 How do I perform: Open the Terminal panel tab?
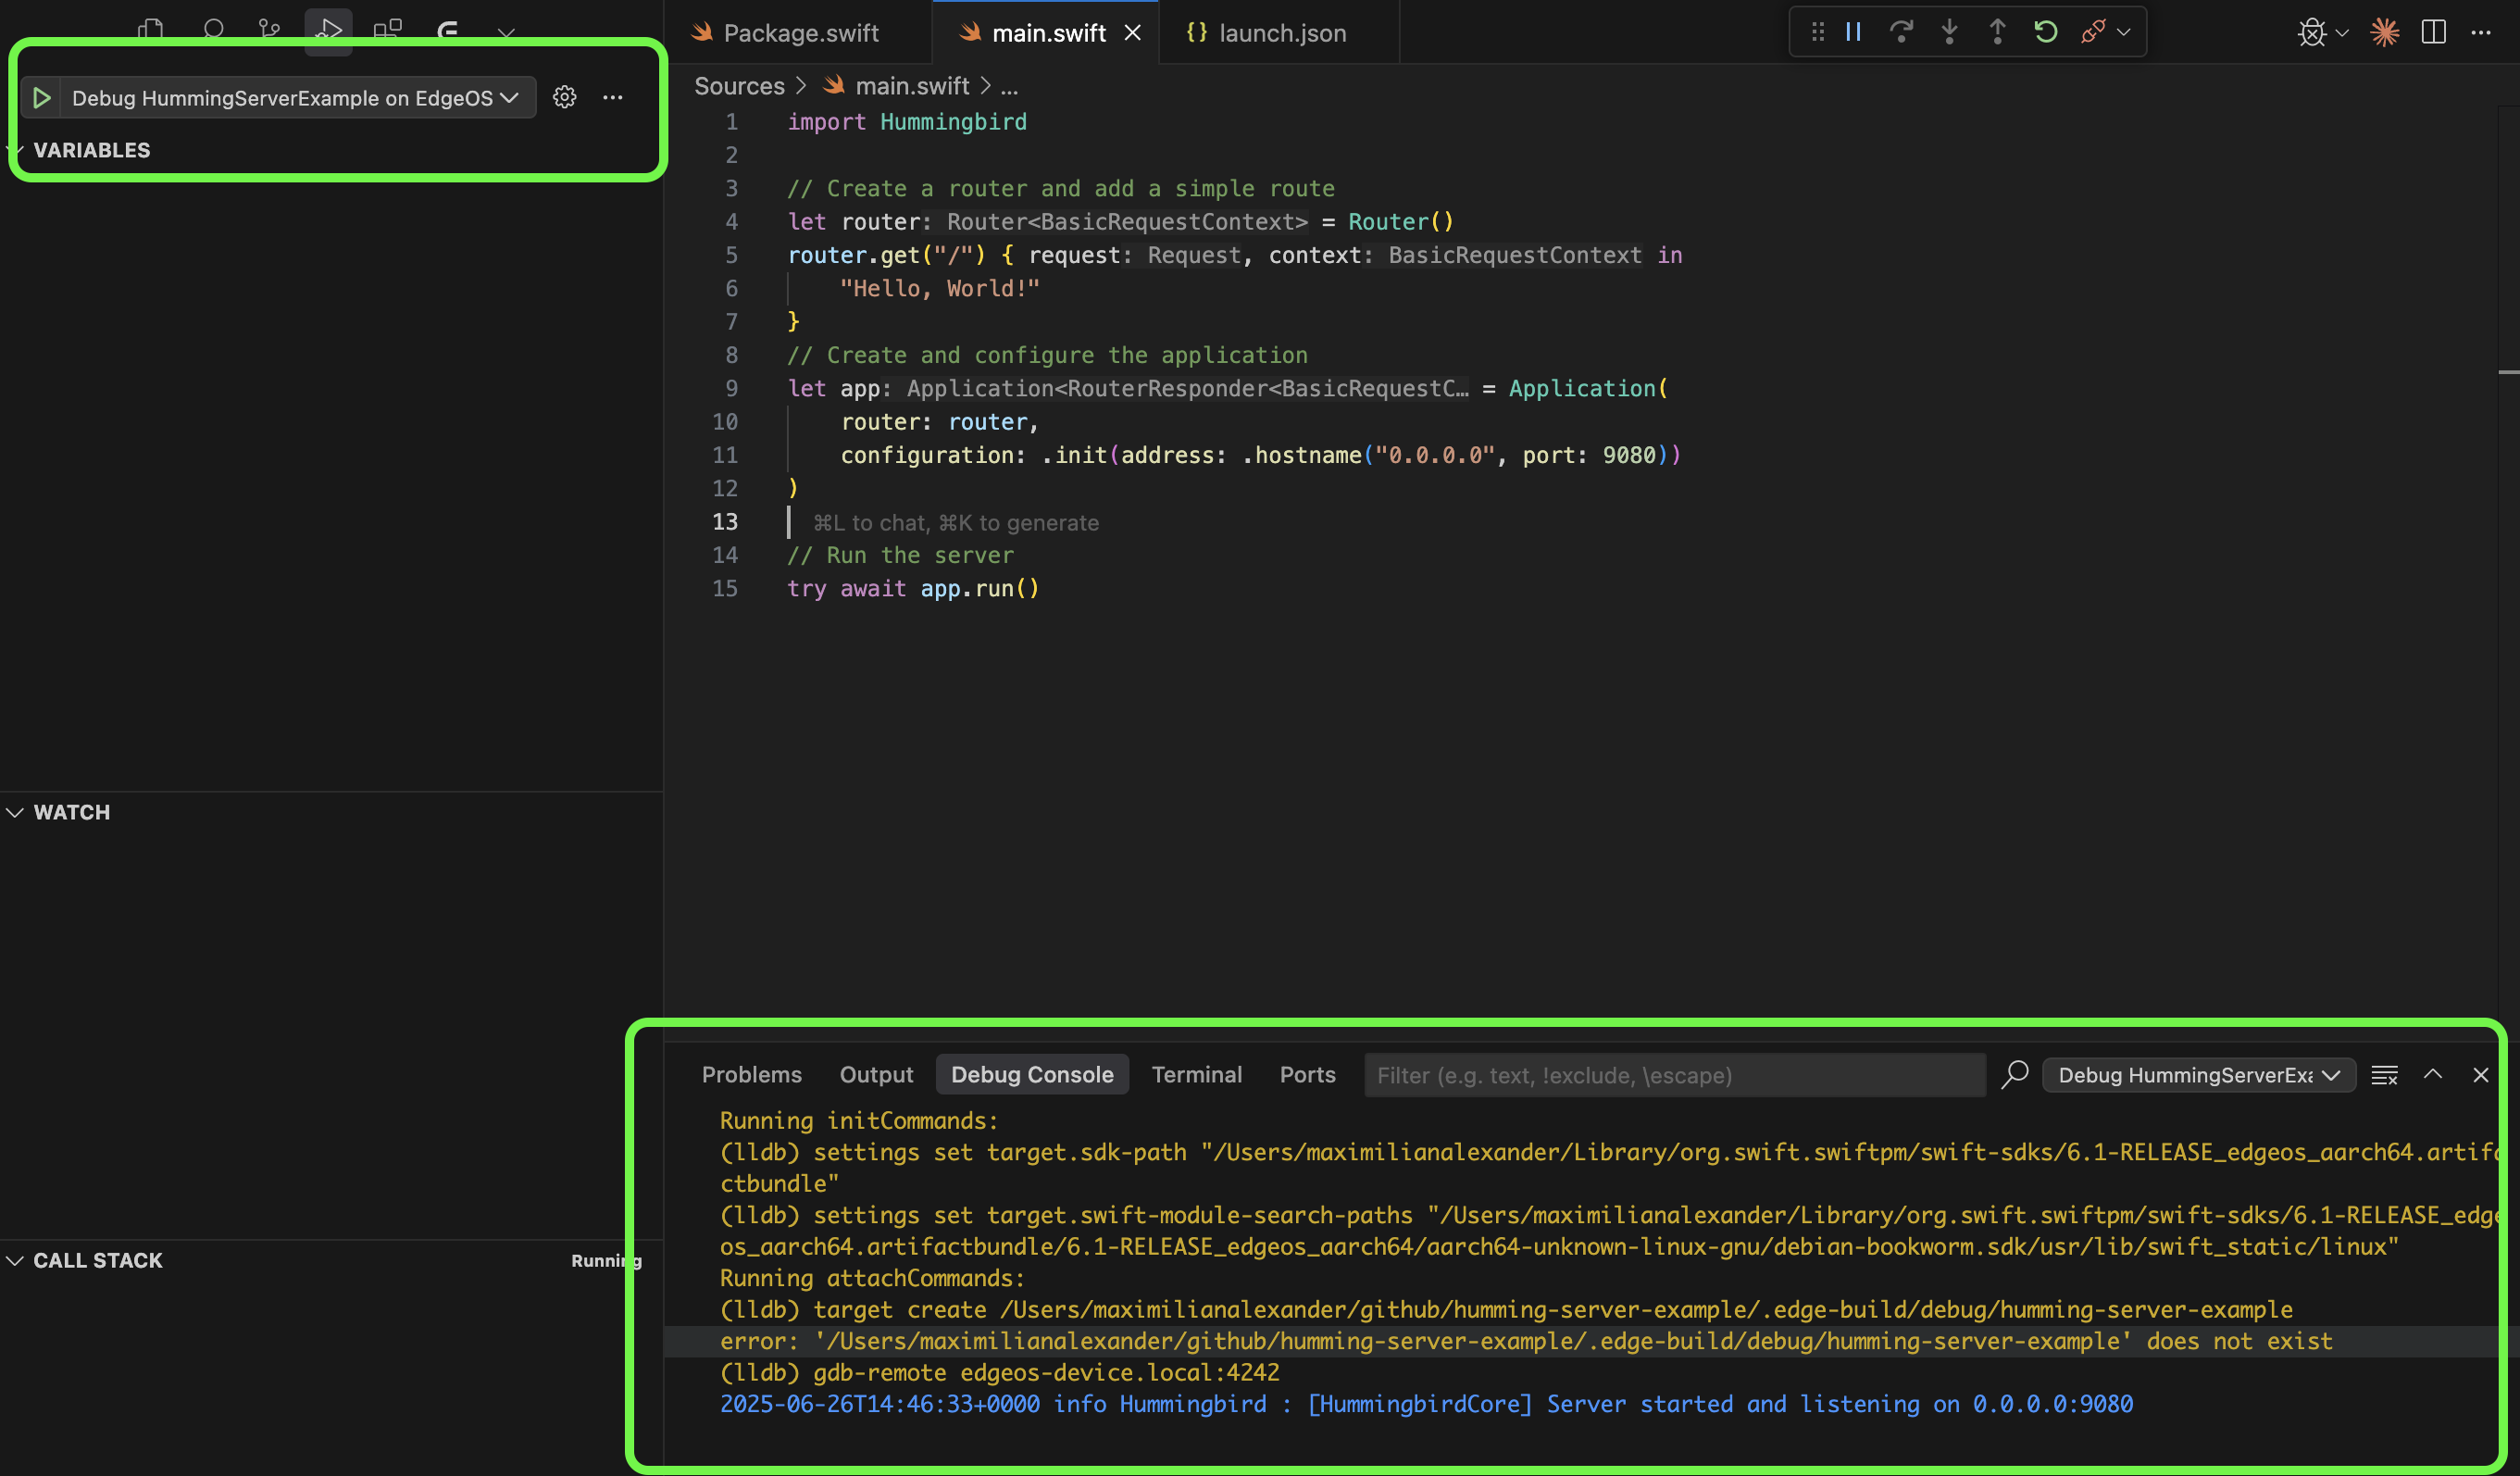1196,1074
